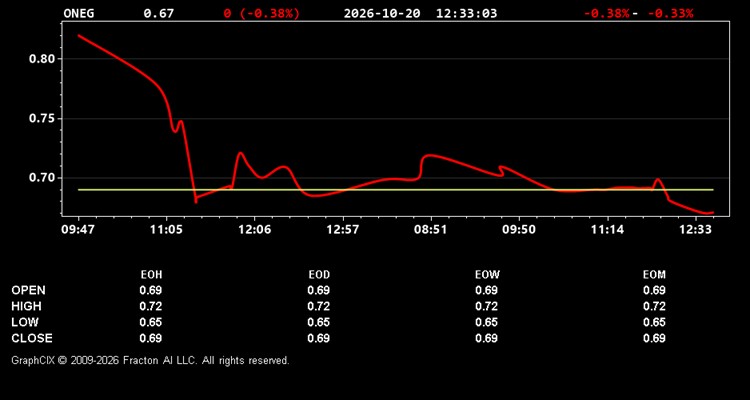Screen dimensions: 750x400
Task: Click the 12:33:03 timestamp
Action: [466, 13]
